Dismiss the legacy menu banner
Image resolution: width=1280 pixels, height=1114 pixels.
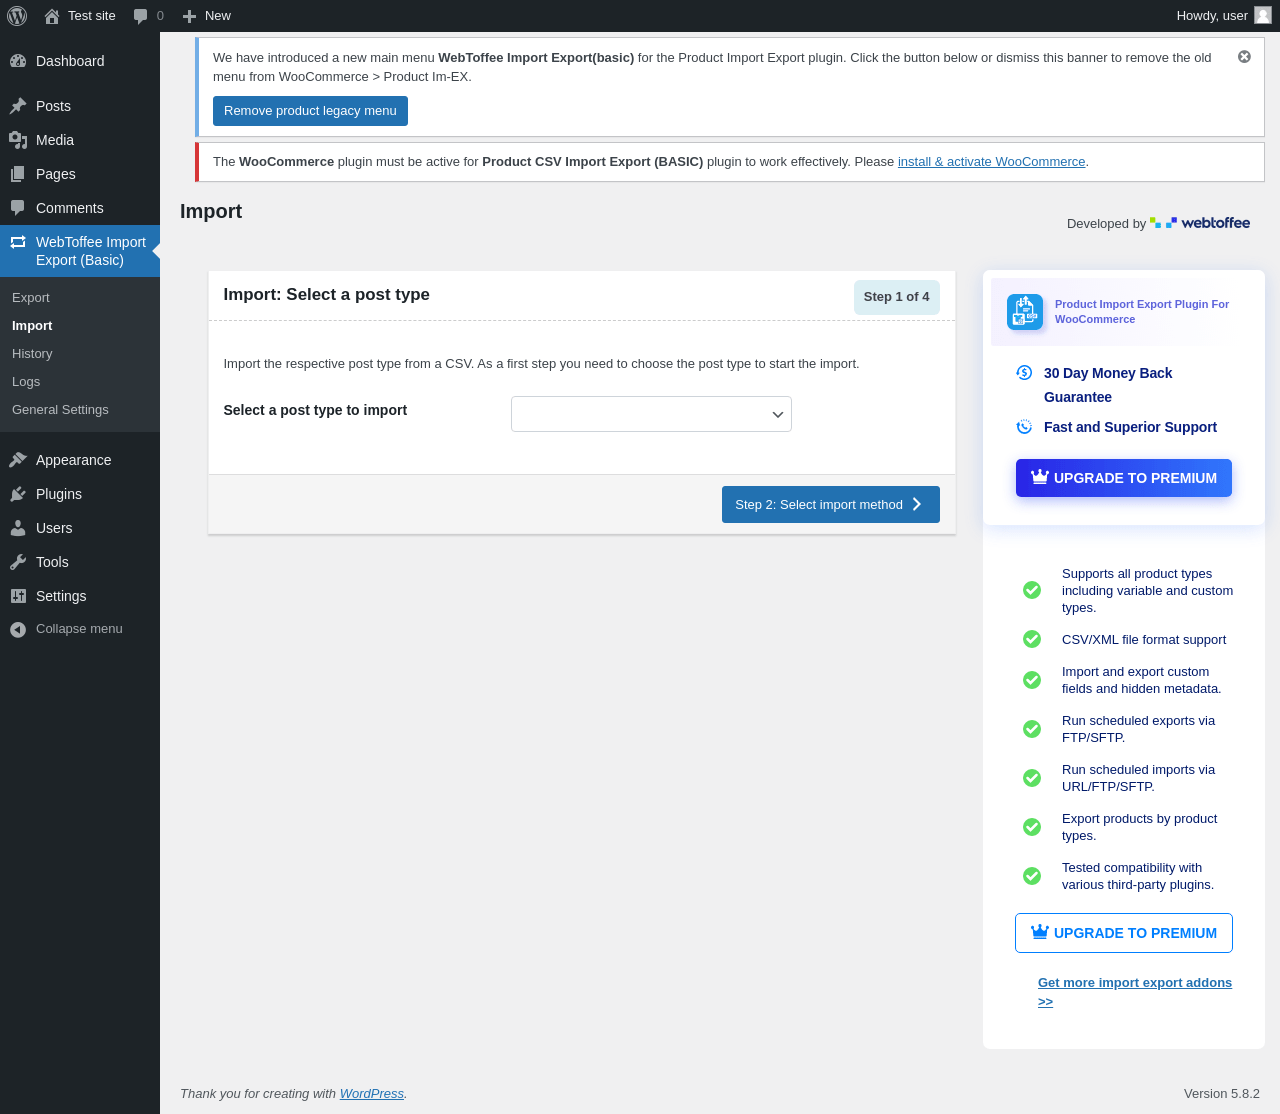pyautogui.click(x=1244, y=57)
